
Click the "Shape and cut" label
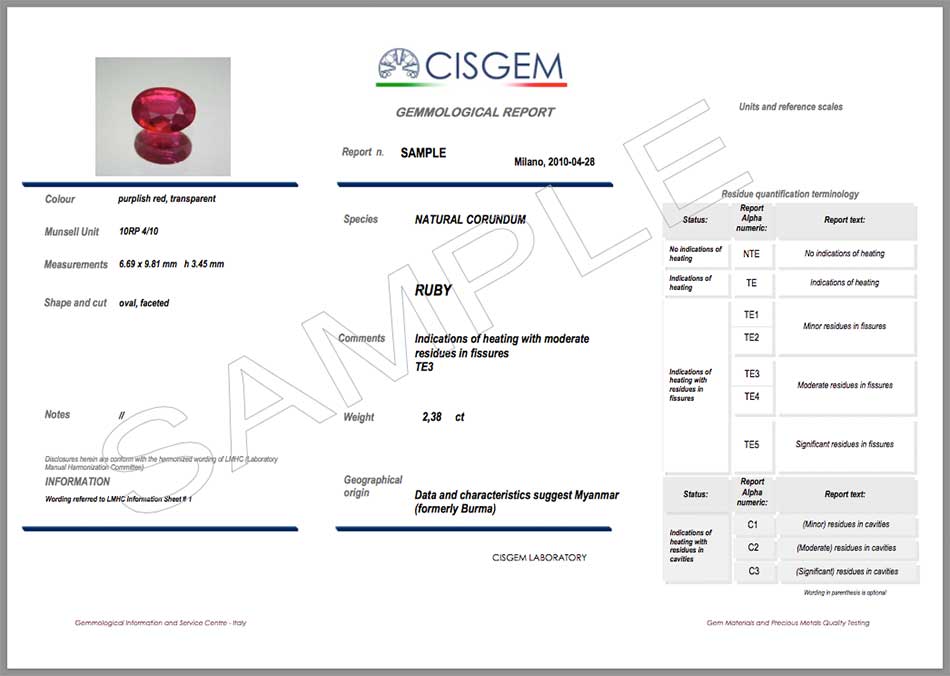pos(75,303)
